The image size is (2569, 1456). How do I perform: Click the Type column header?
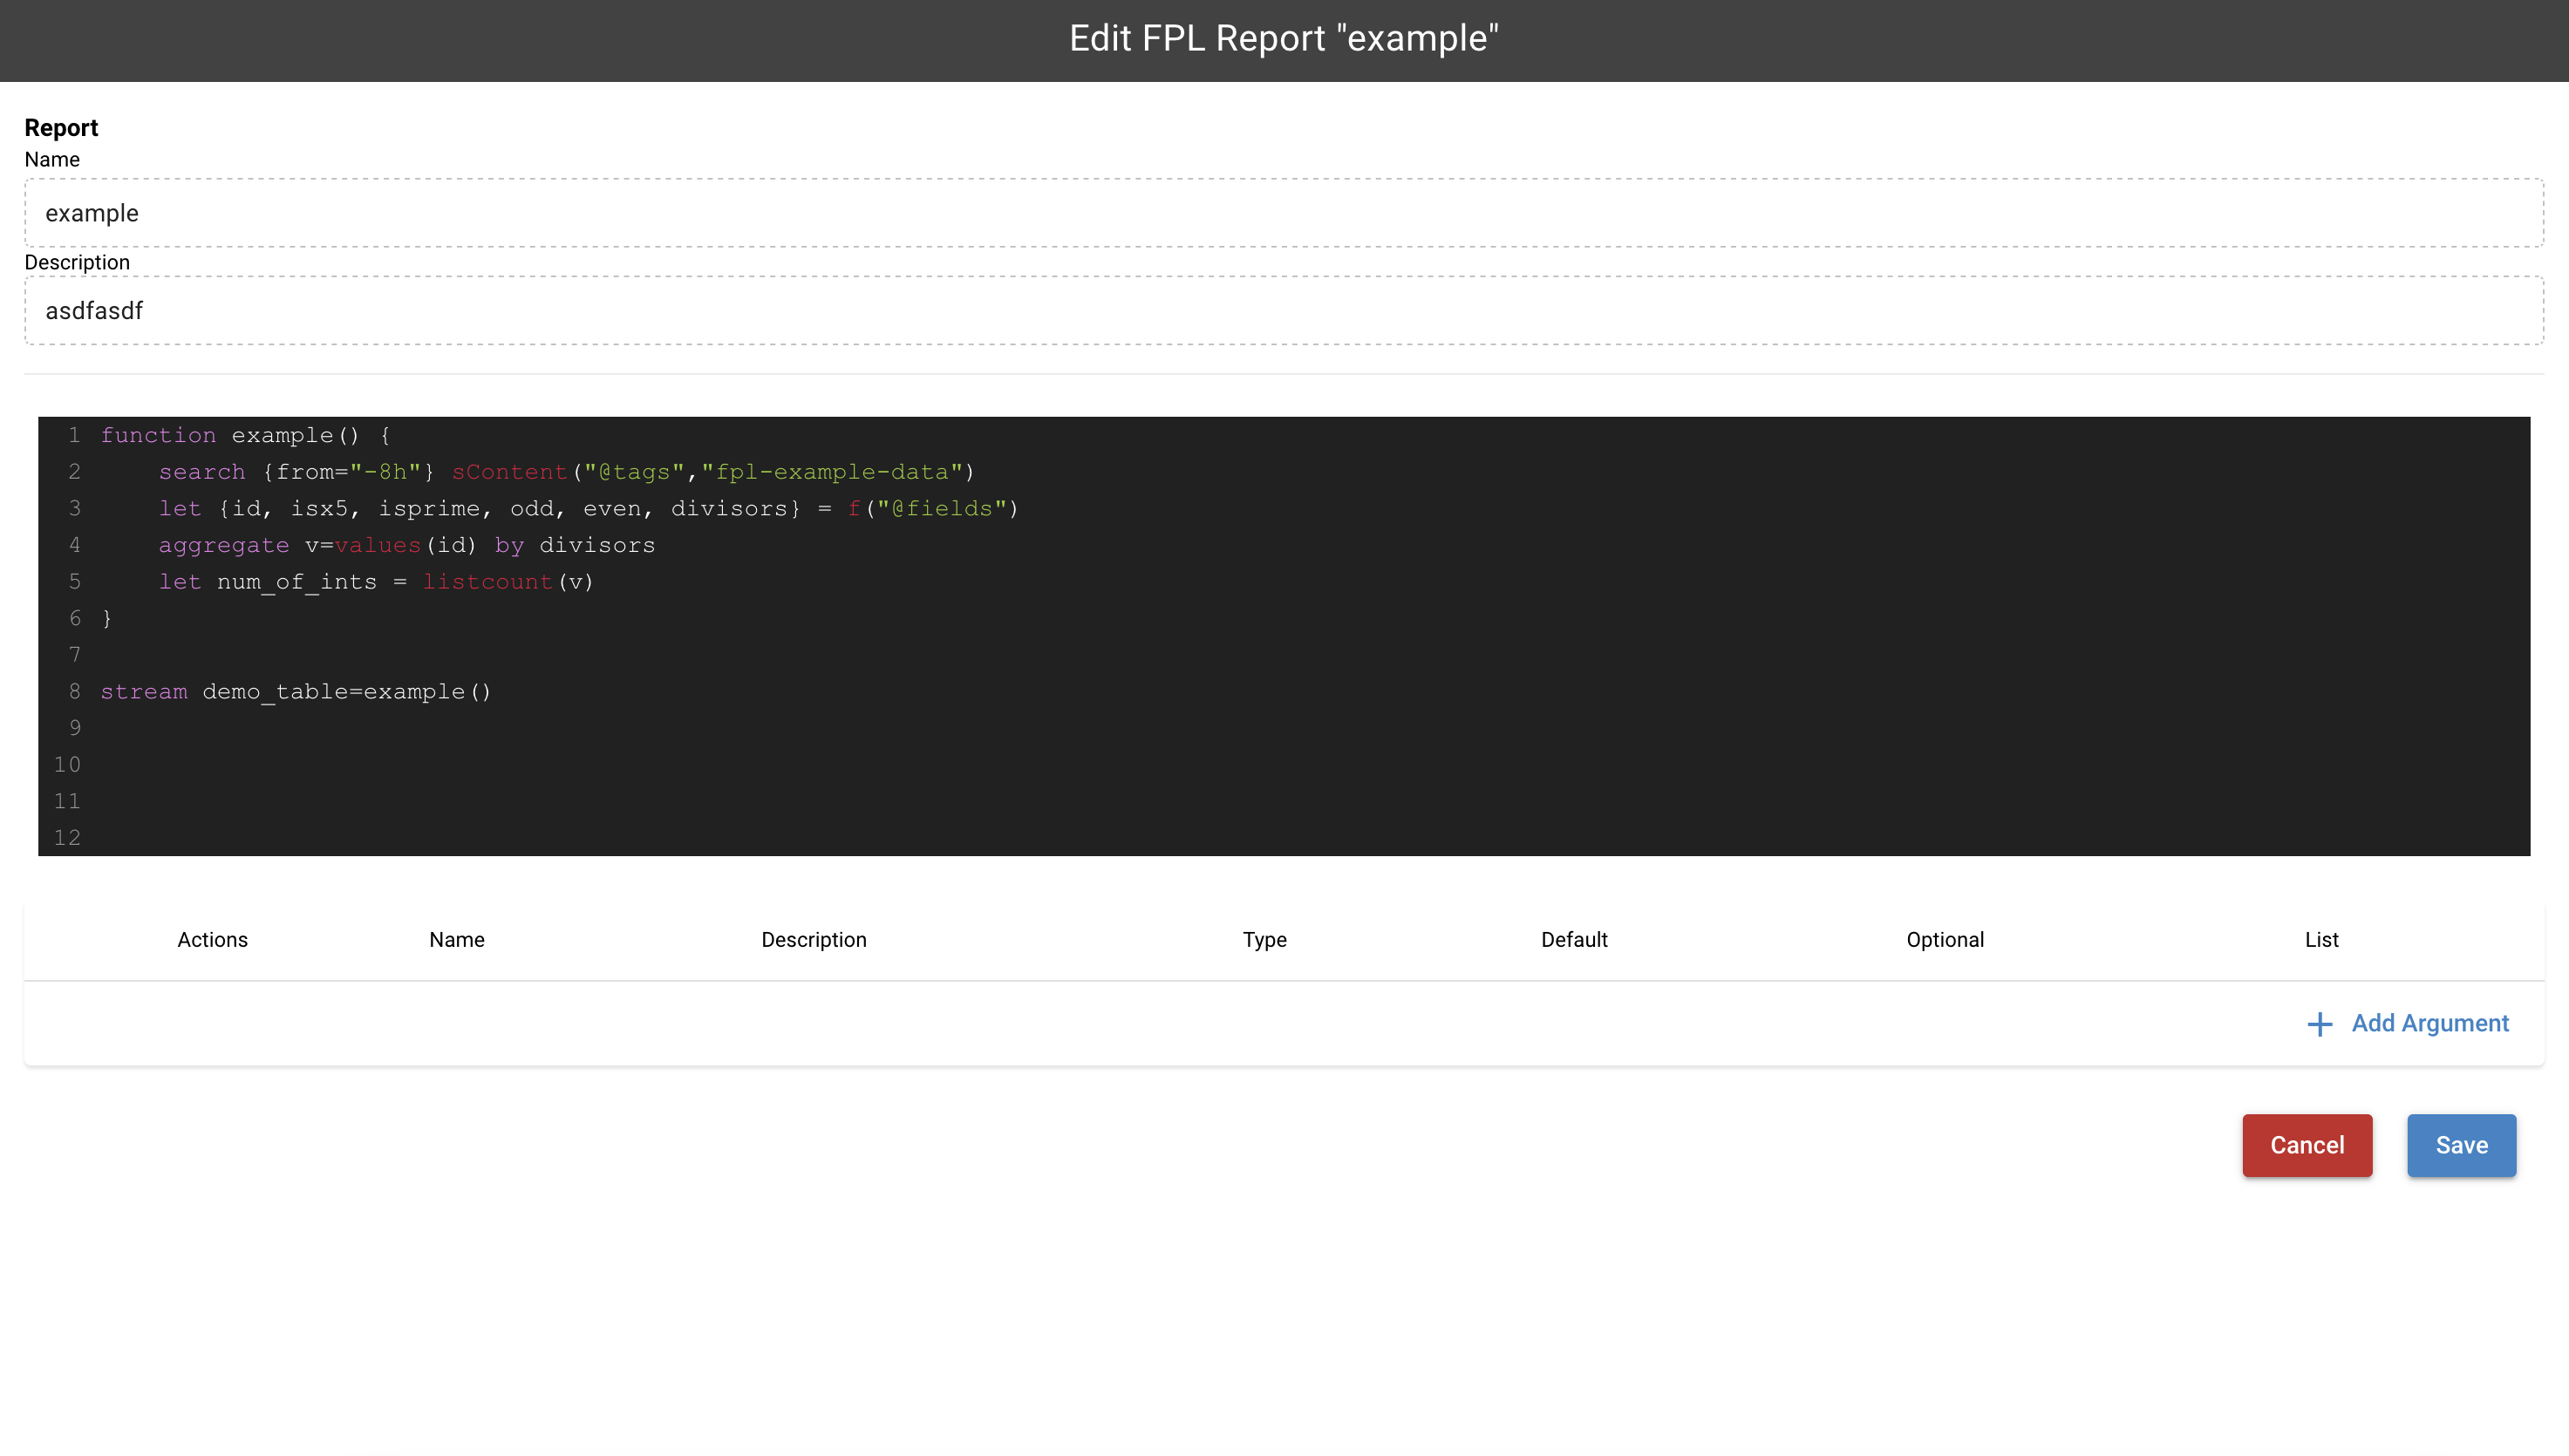[1265, 940]
